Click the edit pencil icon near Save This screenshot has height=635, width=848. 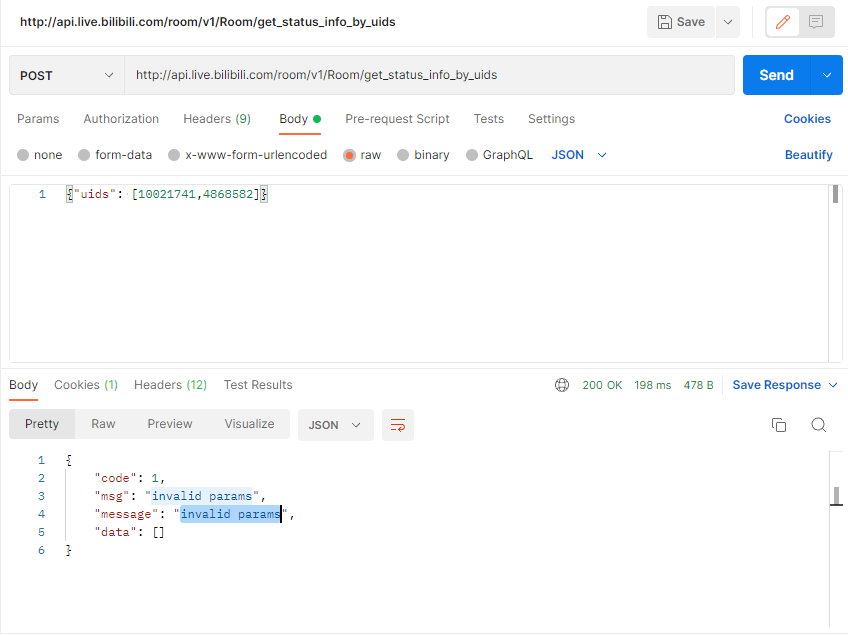[782, 21]
